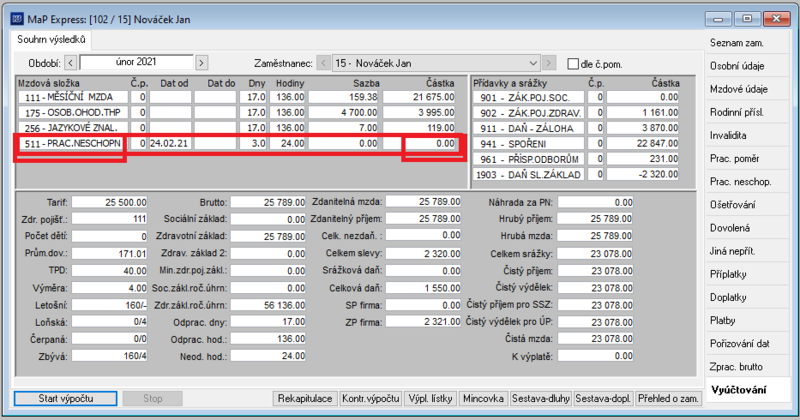Click the Mzdová složka column header
The image size is (800, 420).
coord(49,83)
